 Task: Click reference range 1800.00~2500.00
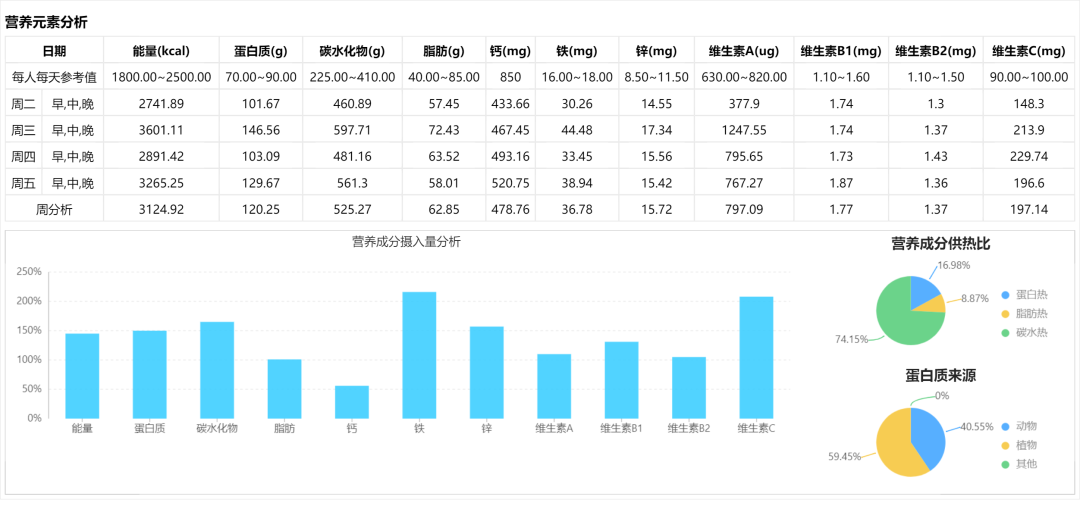pyautogui.click(x=161, y=78)
